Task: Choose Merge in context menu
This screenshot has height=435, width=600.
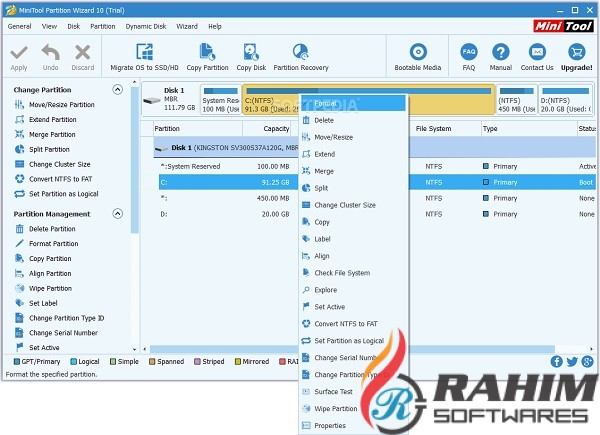Action: pyautogui.click(x=353, y=171)
